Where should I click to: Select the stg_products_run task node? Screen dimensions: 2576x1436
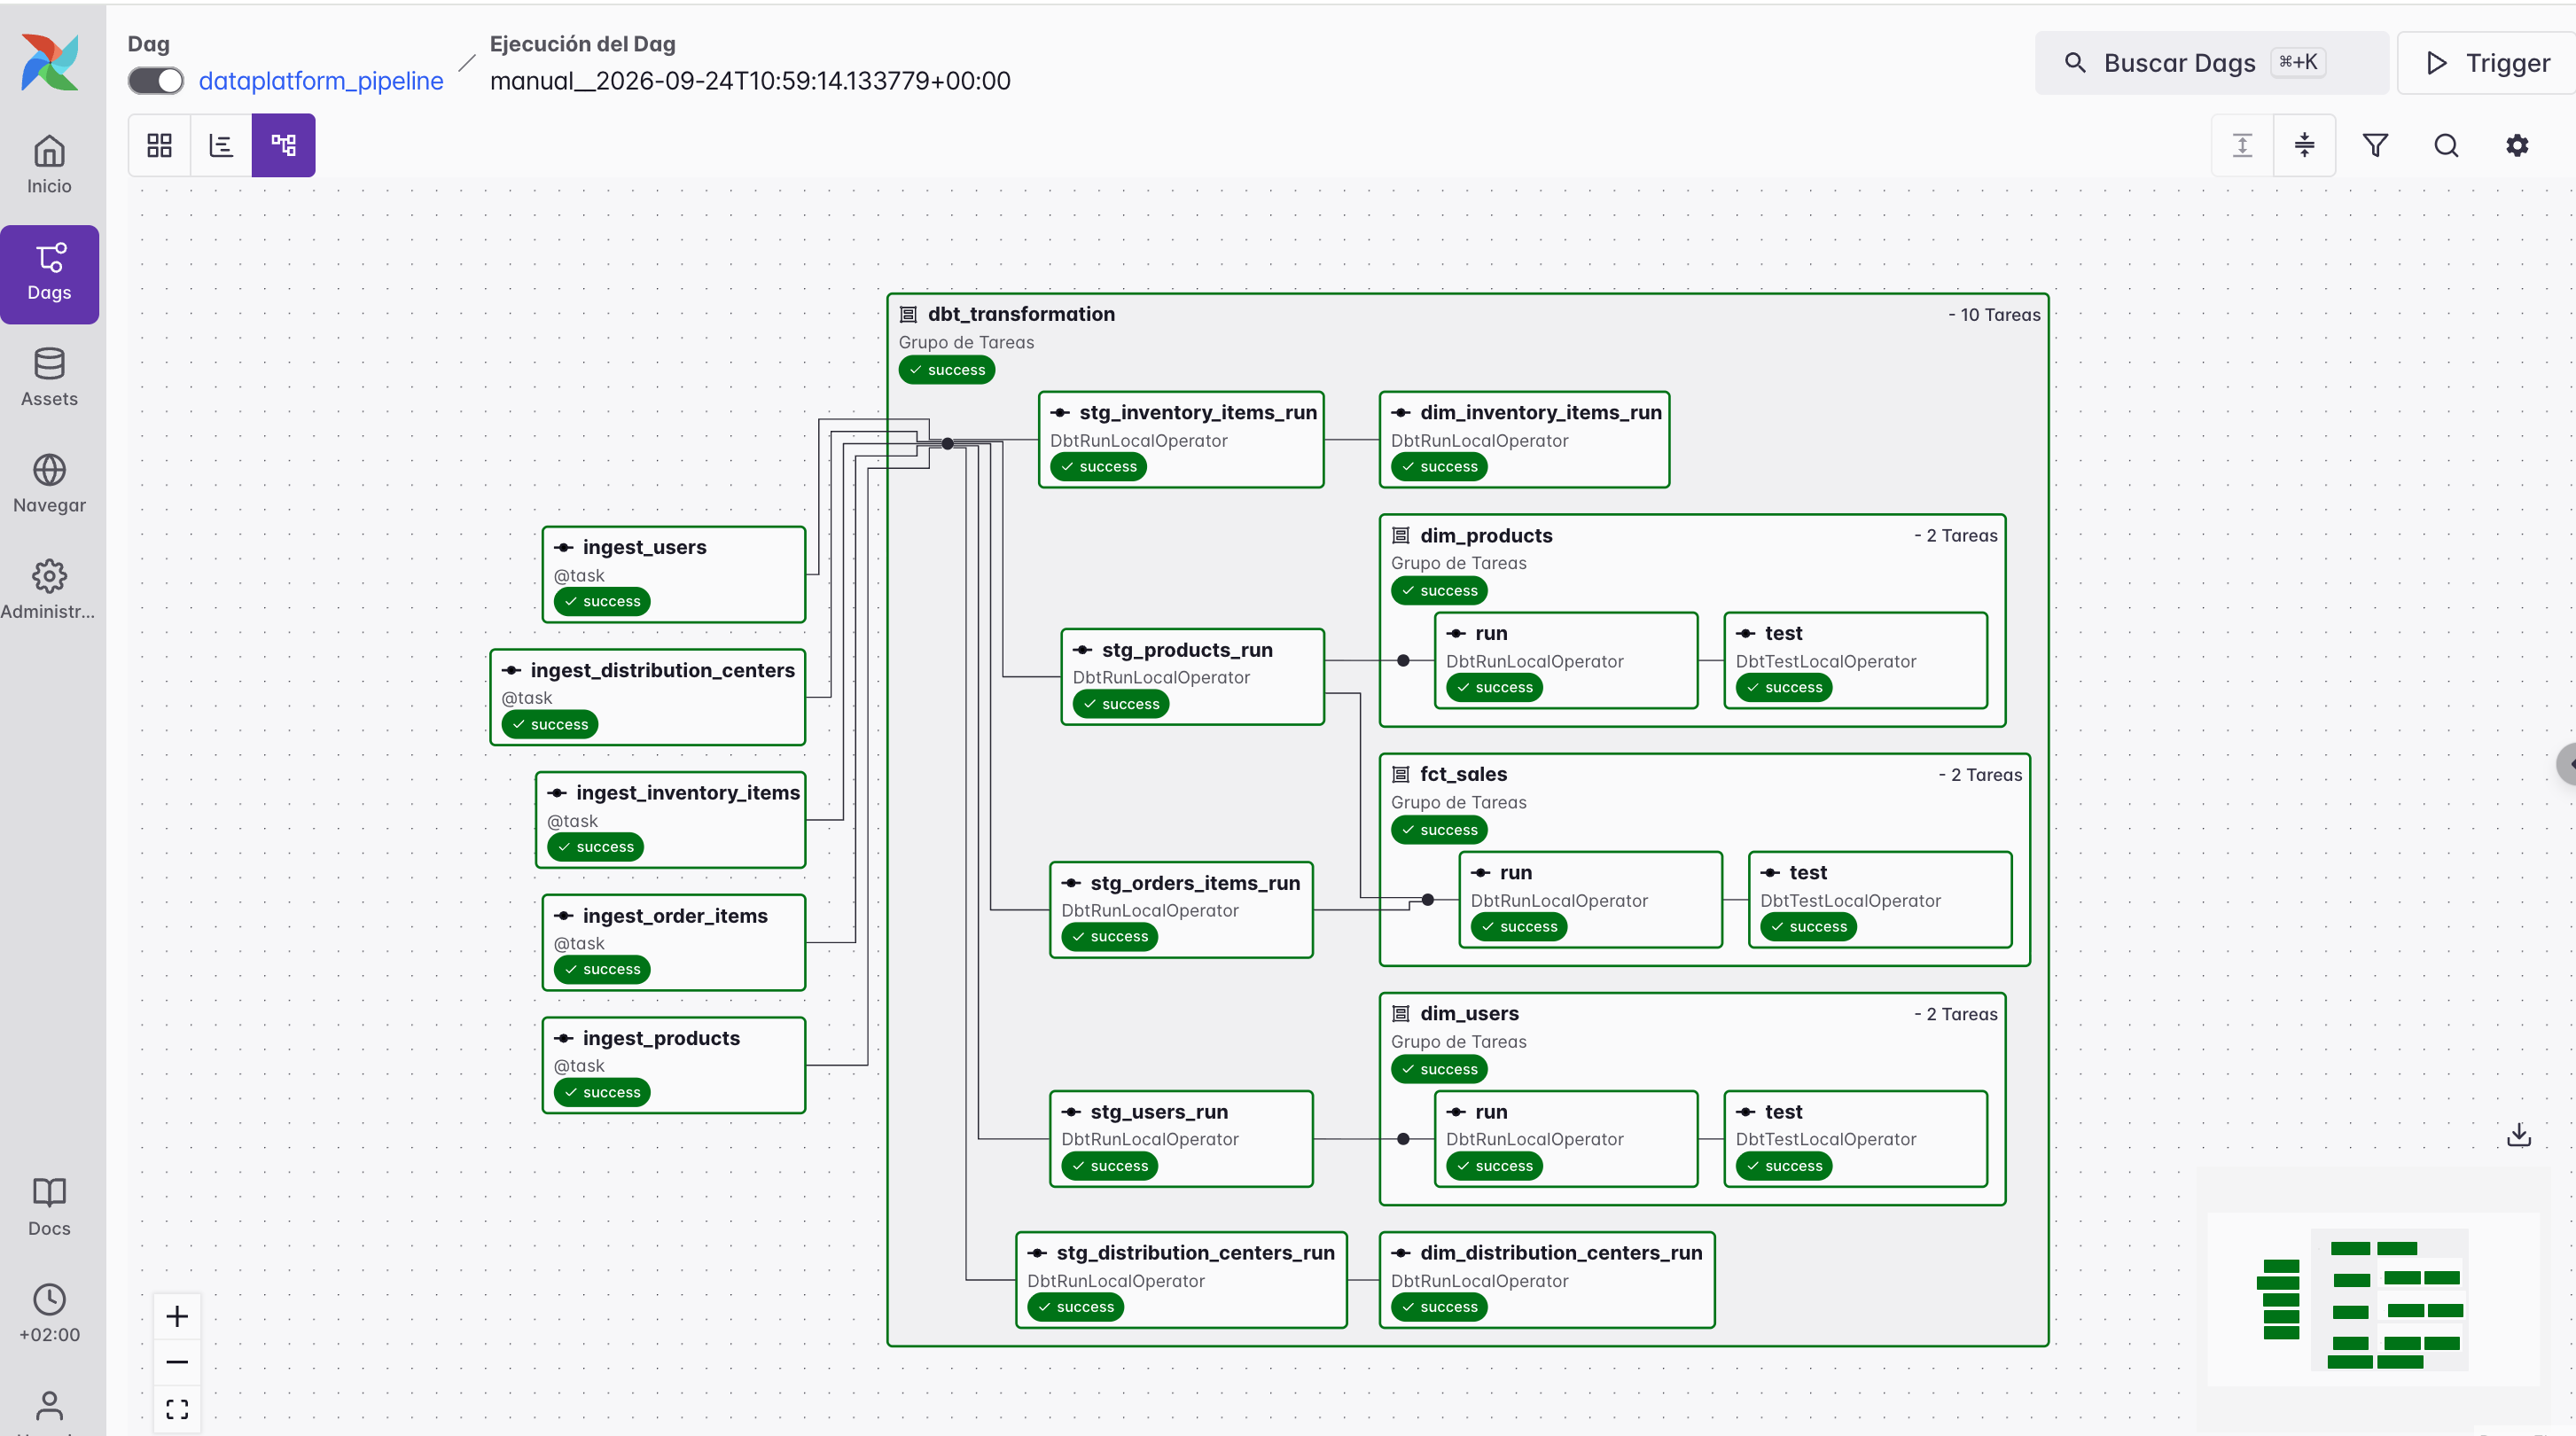pos(1192,676)
